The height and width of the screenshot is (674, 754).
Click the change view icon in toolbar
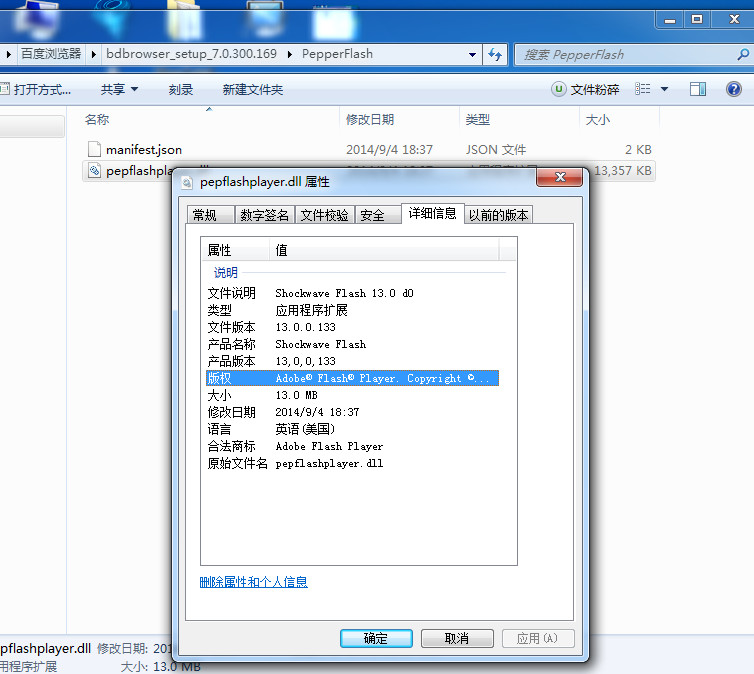pos(642,90)
